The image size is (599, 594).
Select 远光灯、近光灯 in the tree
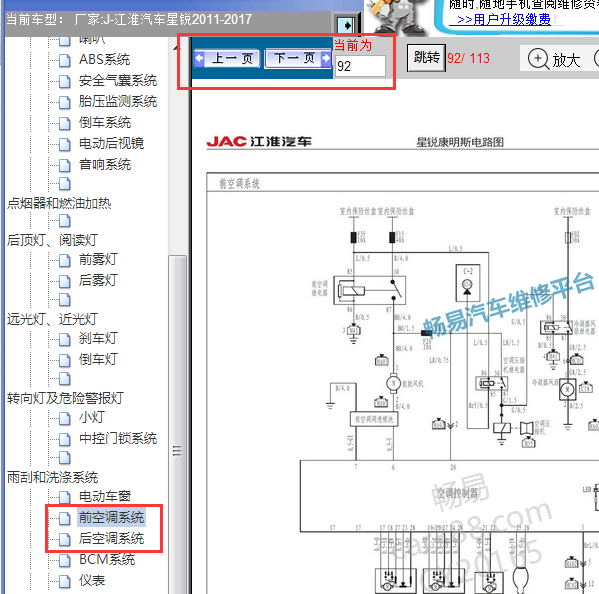point(52,319)
